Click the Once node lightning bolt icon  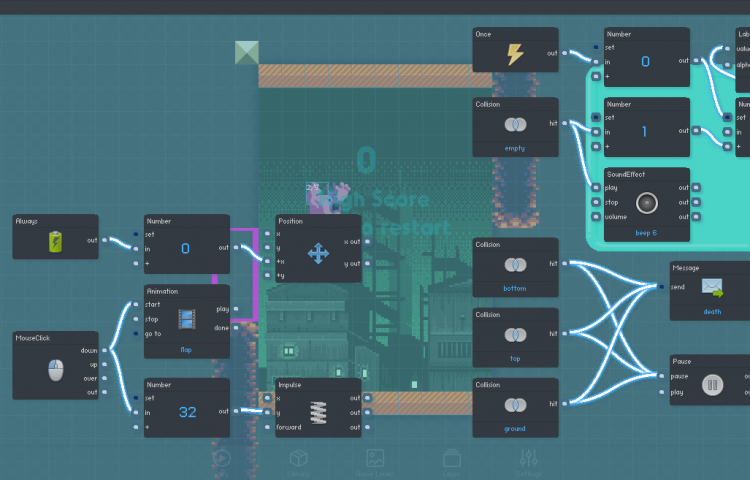click(x=515, y=54)
